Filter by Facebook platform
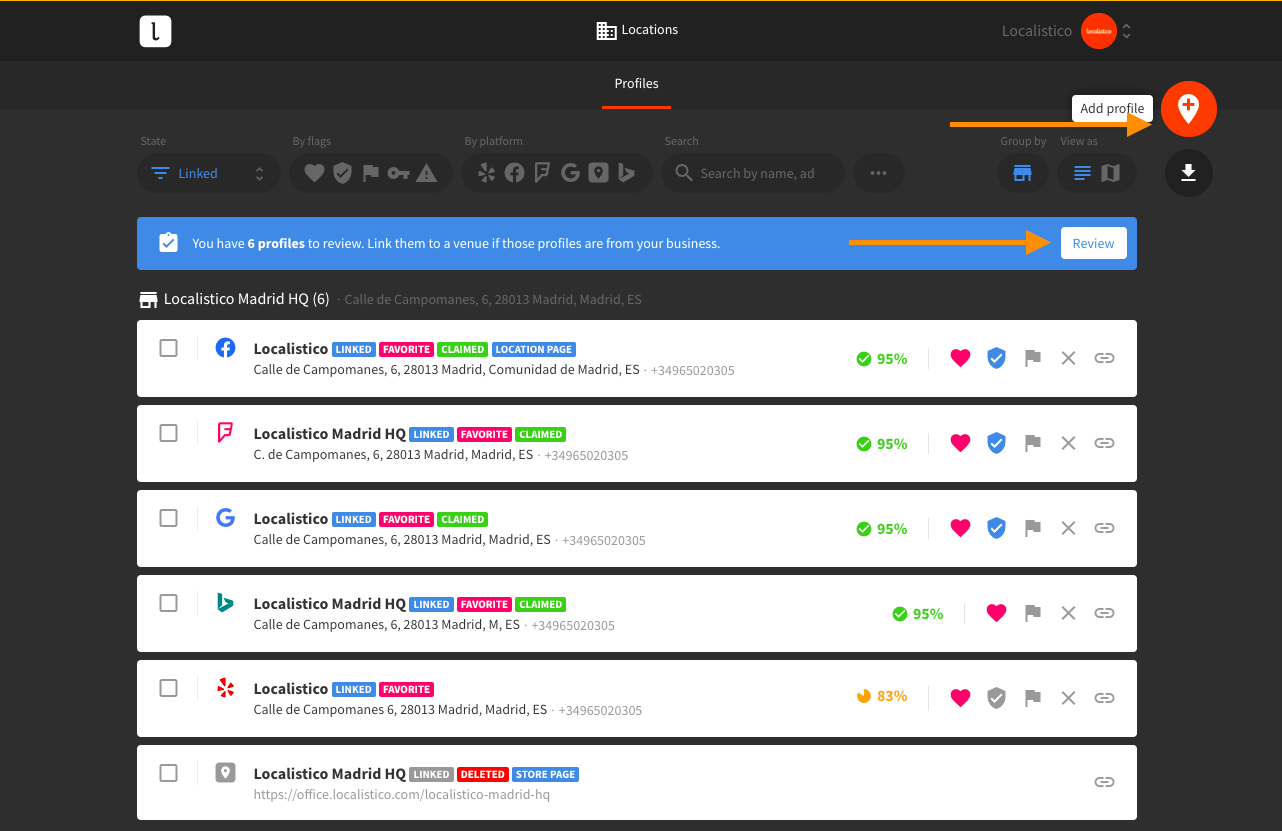Image resolution: width=1282 pixels, height=831 pixels. coord(514,173)
